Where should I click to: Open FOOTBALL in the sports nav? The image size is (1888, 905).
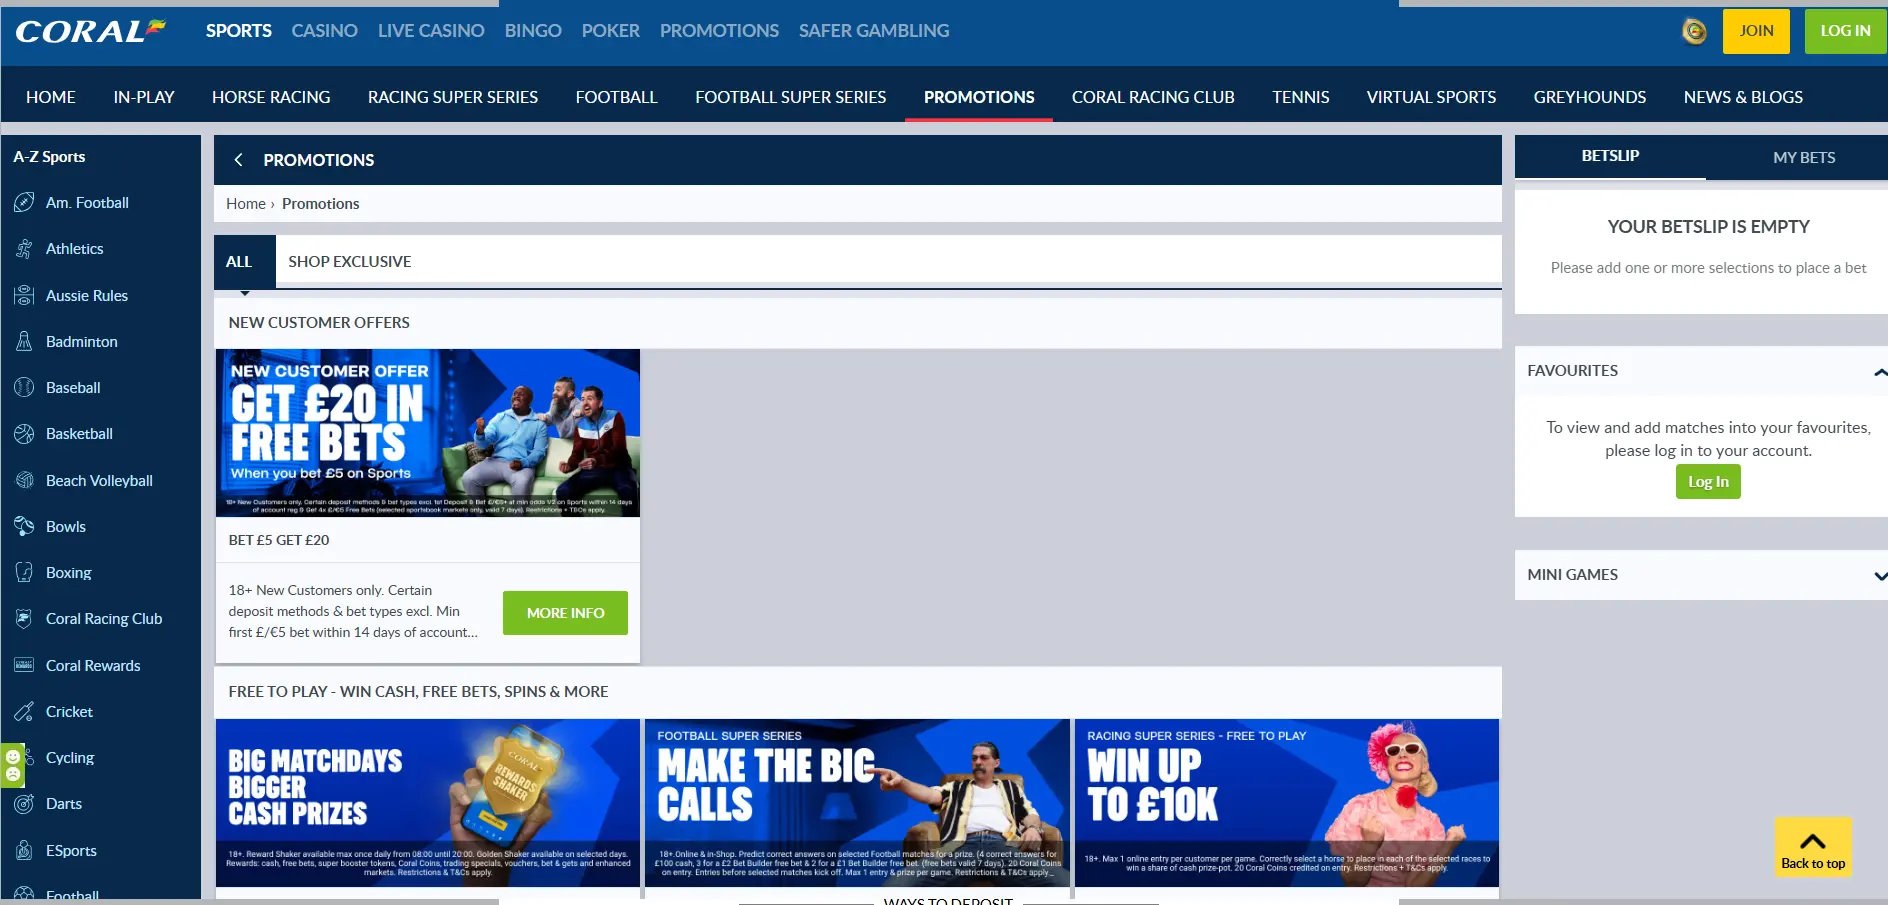pyautogui.click(x=616, y=97)
